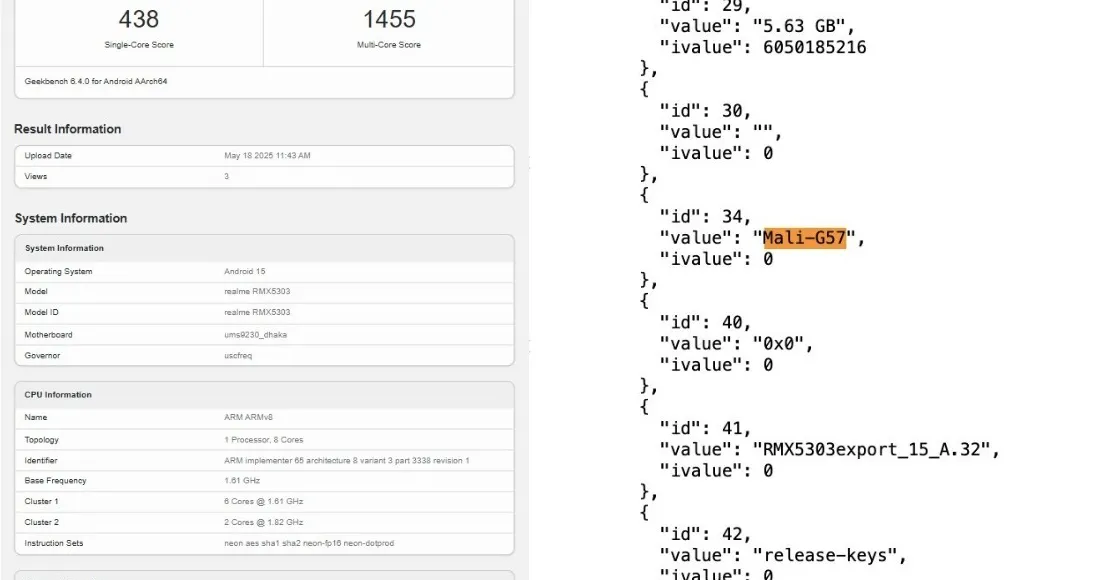Viewport: 1100px width, 580px height.
Task: Click the 1455 Multi-Core Score value
Action: [x=389, y=19]
